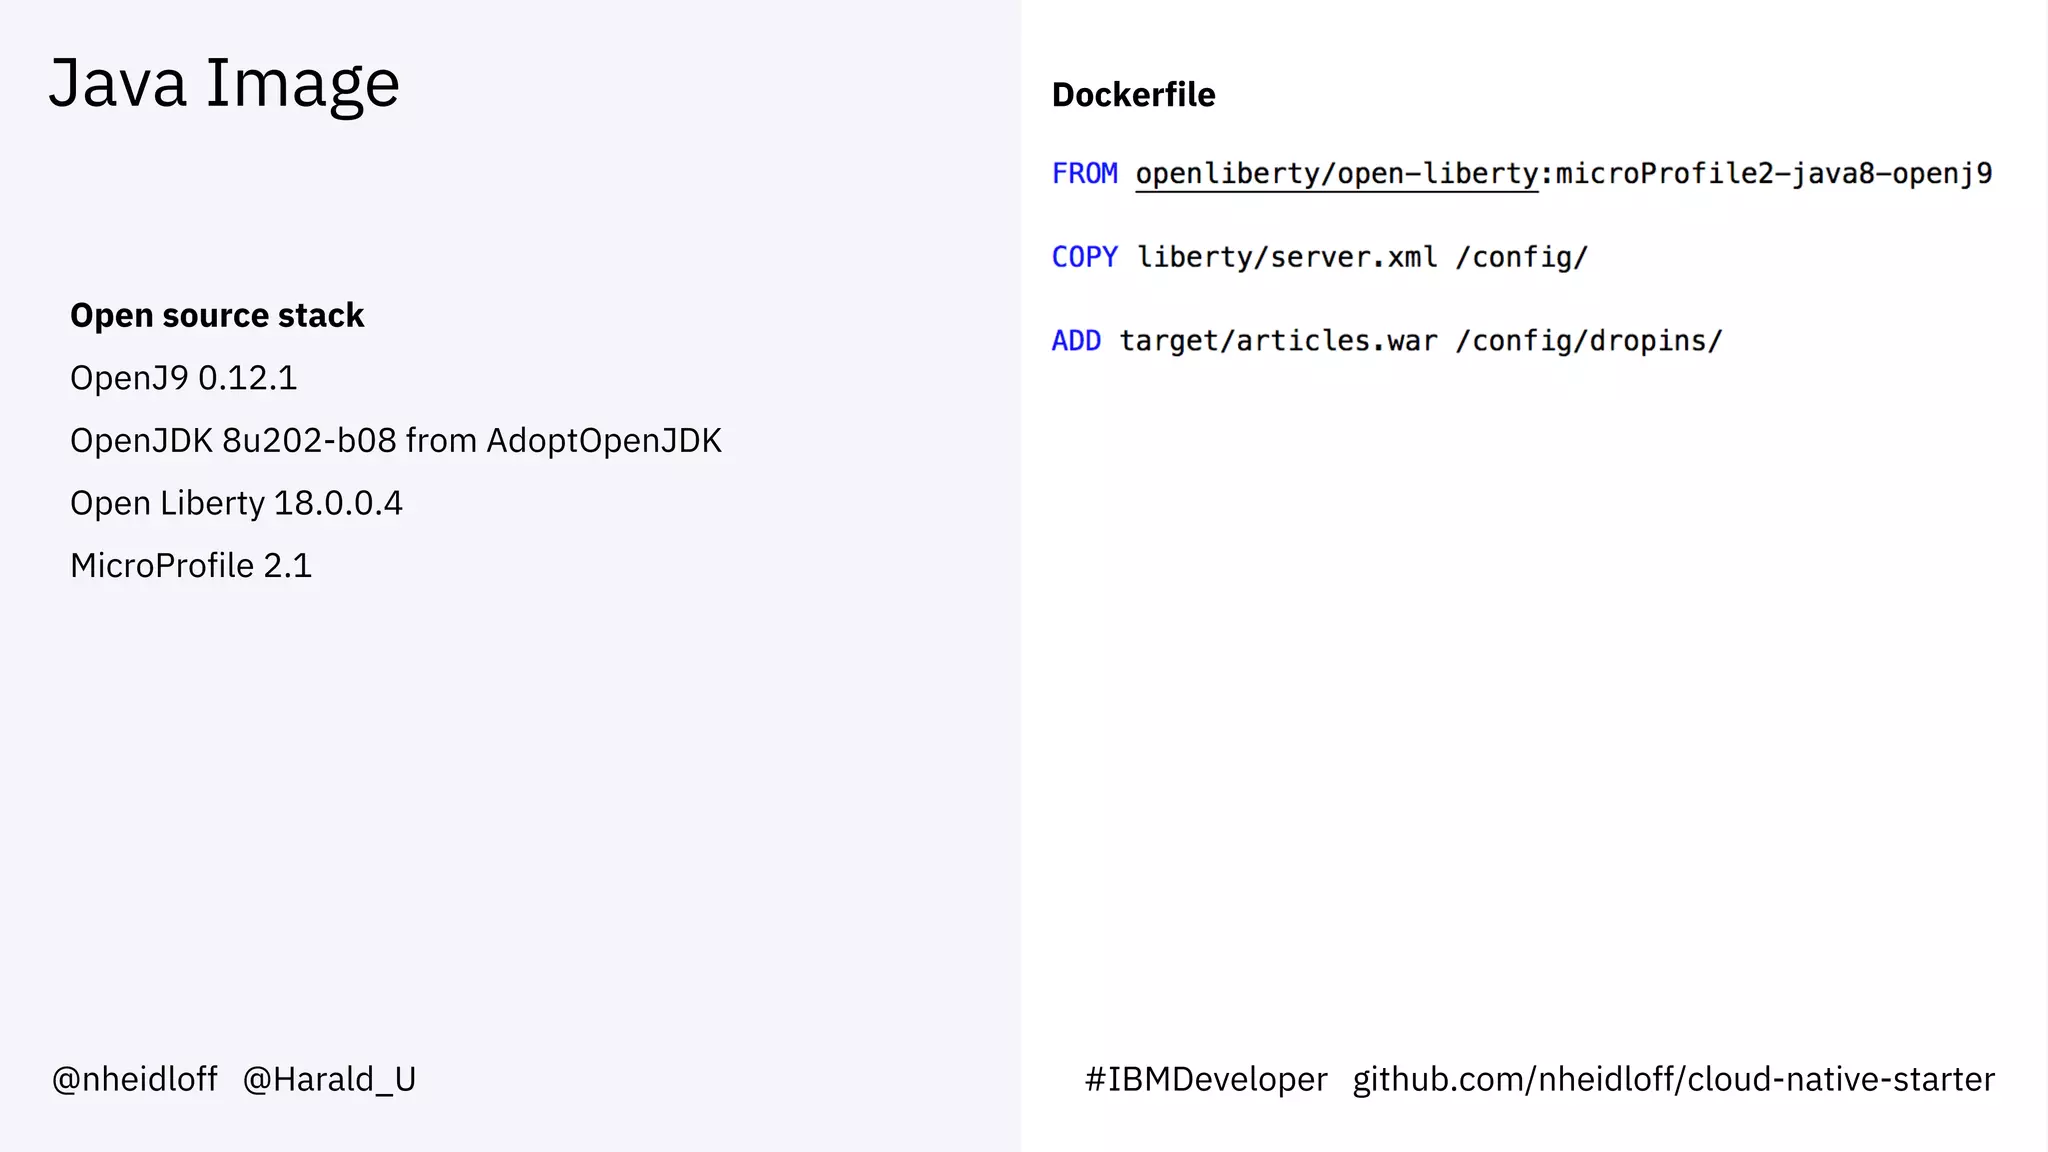
Task: Click the @Harald_U Twitter handle
Action: (329, 1080)
